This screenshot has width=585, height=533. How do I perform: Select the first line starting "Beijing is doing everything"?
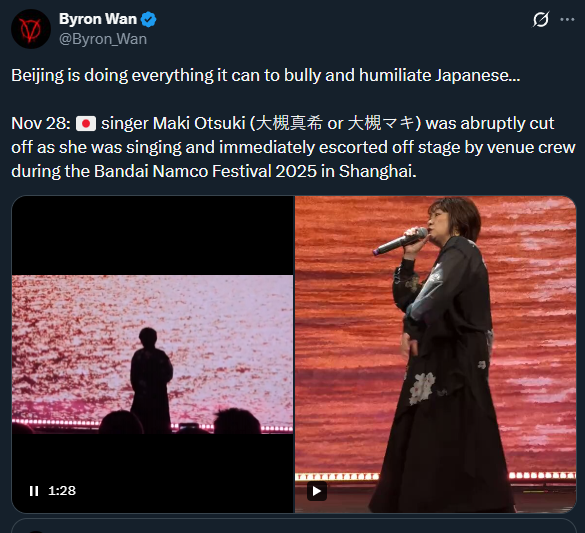266,75
